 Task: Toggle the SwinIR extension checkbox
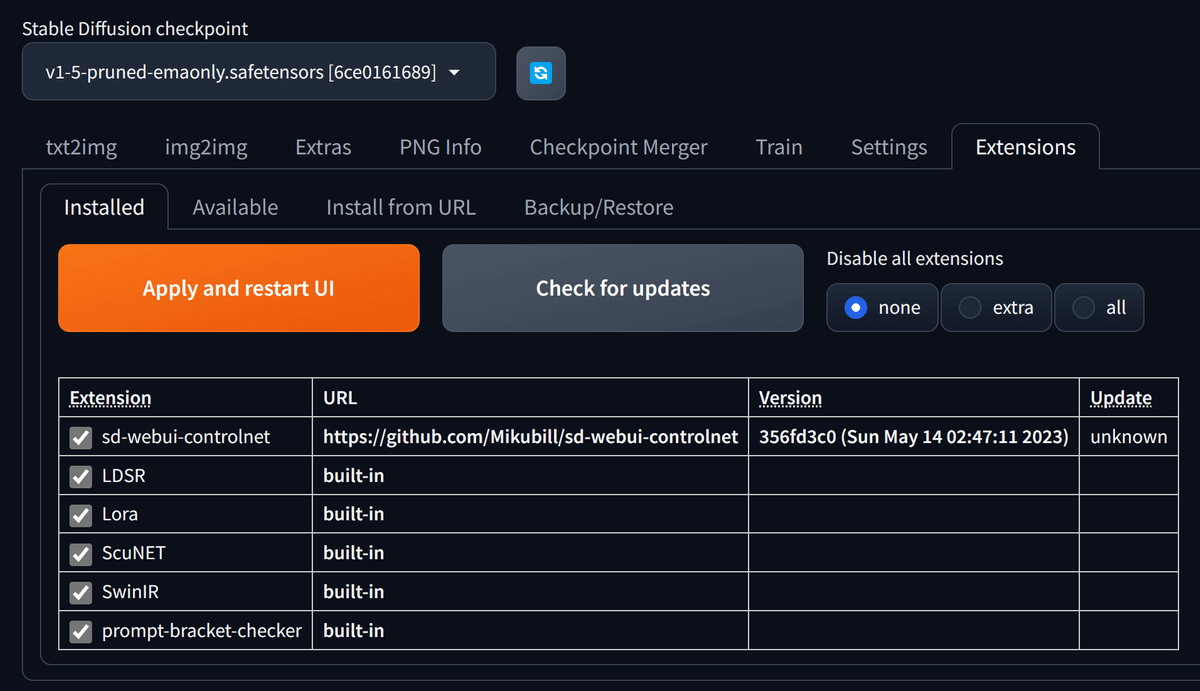[x=81, y=593]
